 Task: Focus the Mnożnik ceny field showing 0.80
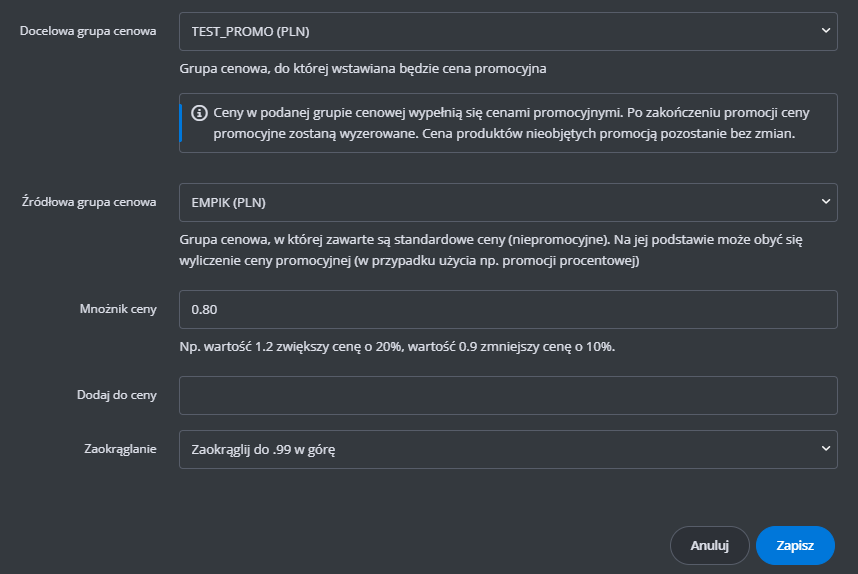coord(507,309)
